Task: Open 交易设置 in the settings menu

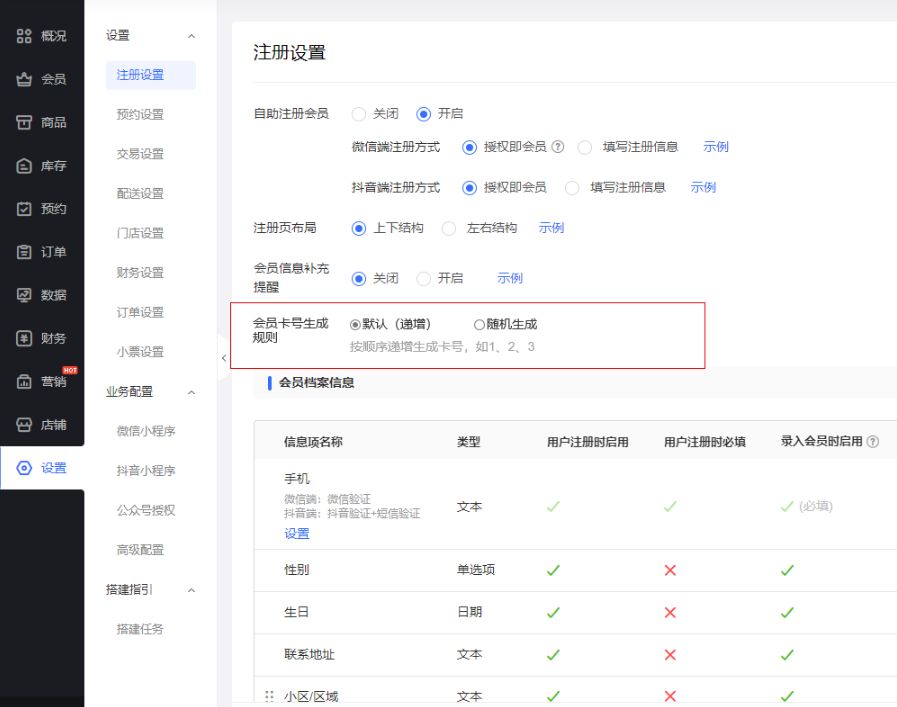Action: pos(140,154)
